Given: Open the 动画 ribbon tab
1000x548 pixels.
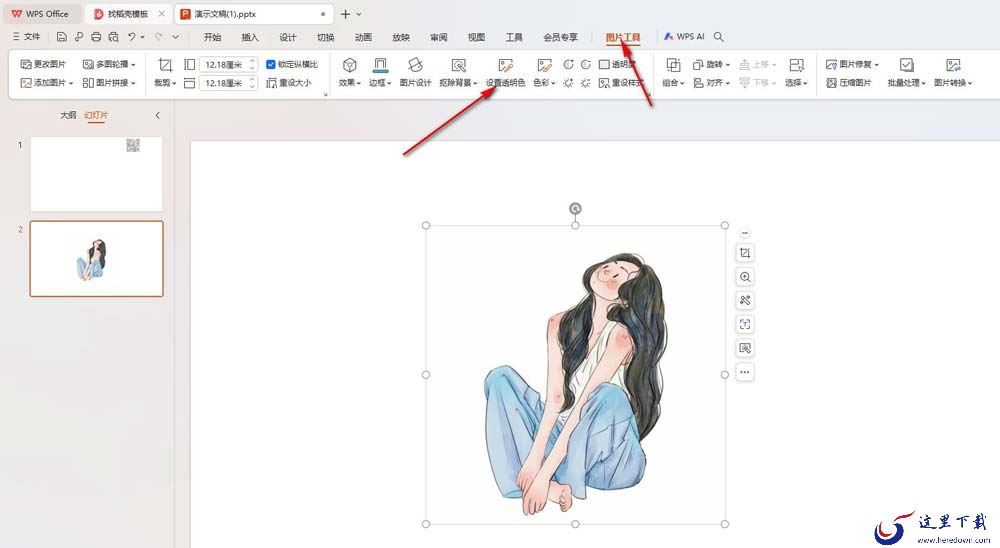Looking at the screenshot, I should pyautogui.click(x=363, y=37).
